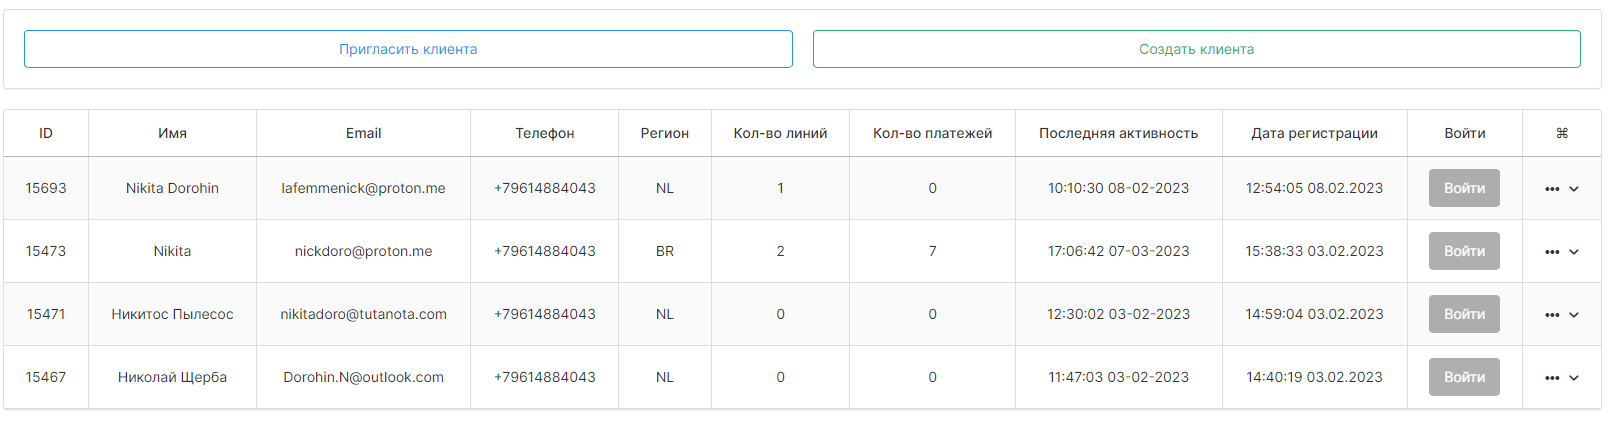Log in as Nikita Dorohin via Войти
1608x423 pixels.
pyautogui.click(x=1464, y=188)
